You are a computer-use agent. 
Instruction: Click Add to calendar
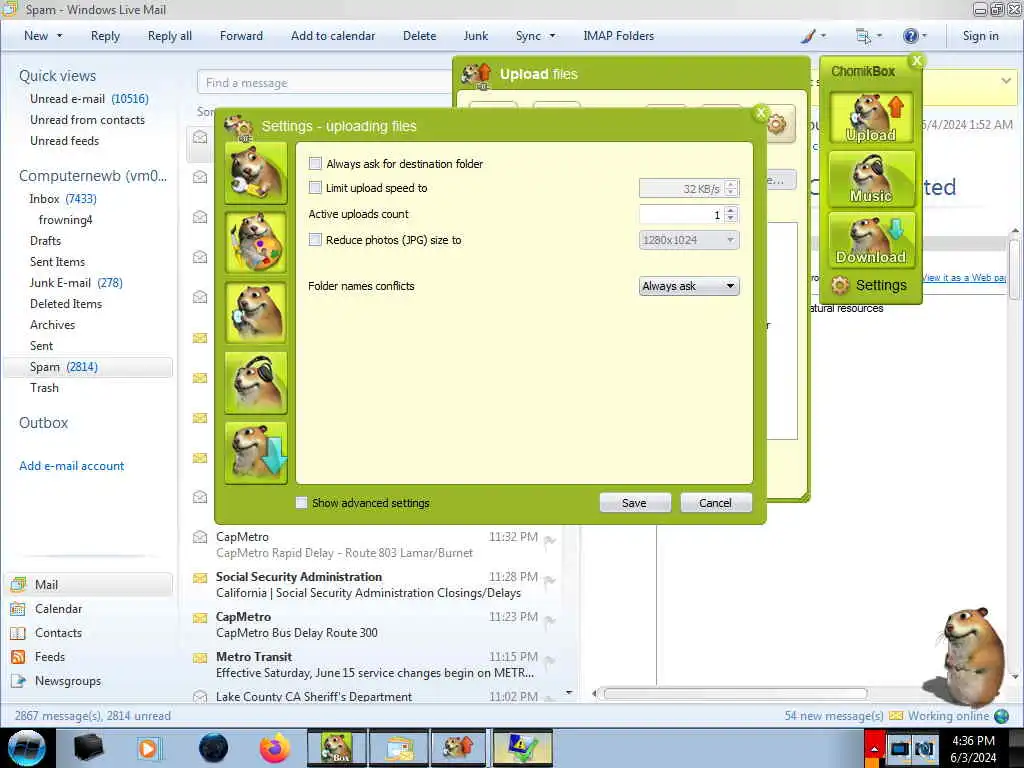[x=333, y=36]
